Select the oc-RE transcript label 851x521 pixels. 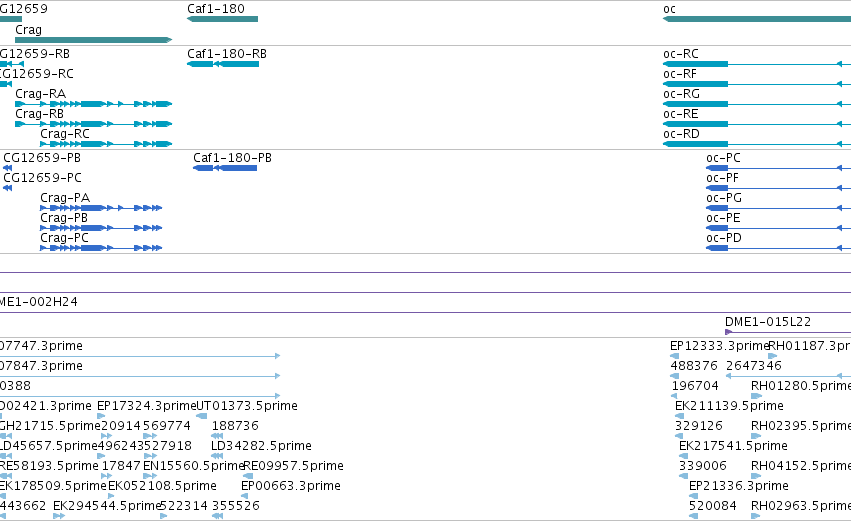point(681,114)
